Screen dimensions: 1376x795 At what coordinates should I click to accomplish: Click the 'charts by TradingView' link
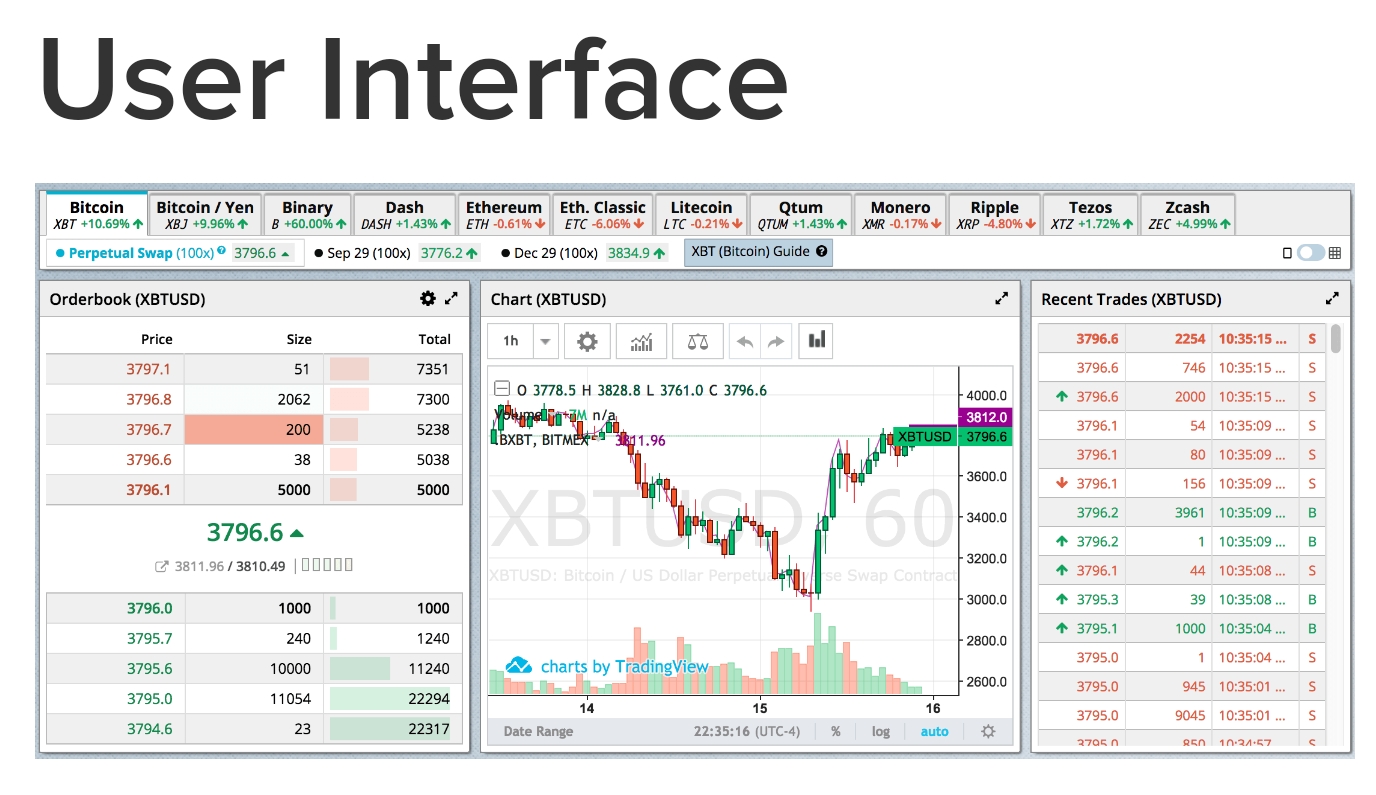[x=624, y=666]
